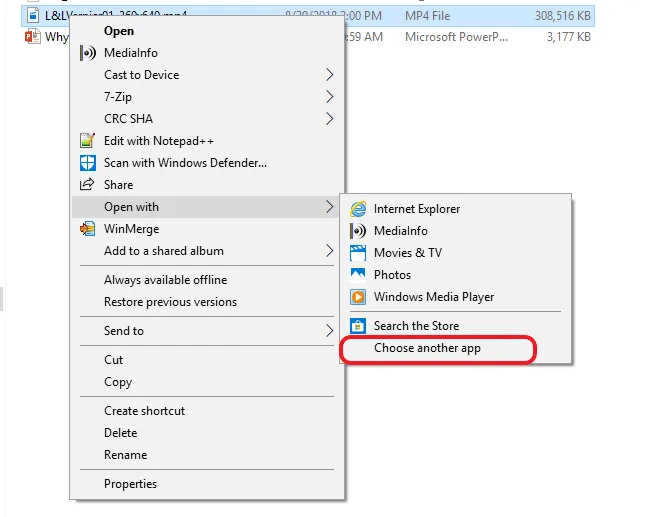The height and width of the screenshot is (517, 658).
Task: Click the MediaInfo icon in context menu
Action: pos(88,53)
